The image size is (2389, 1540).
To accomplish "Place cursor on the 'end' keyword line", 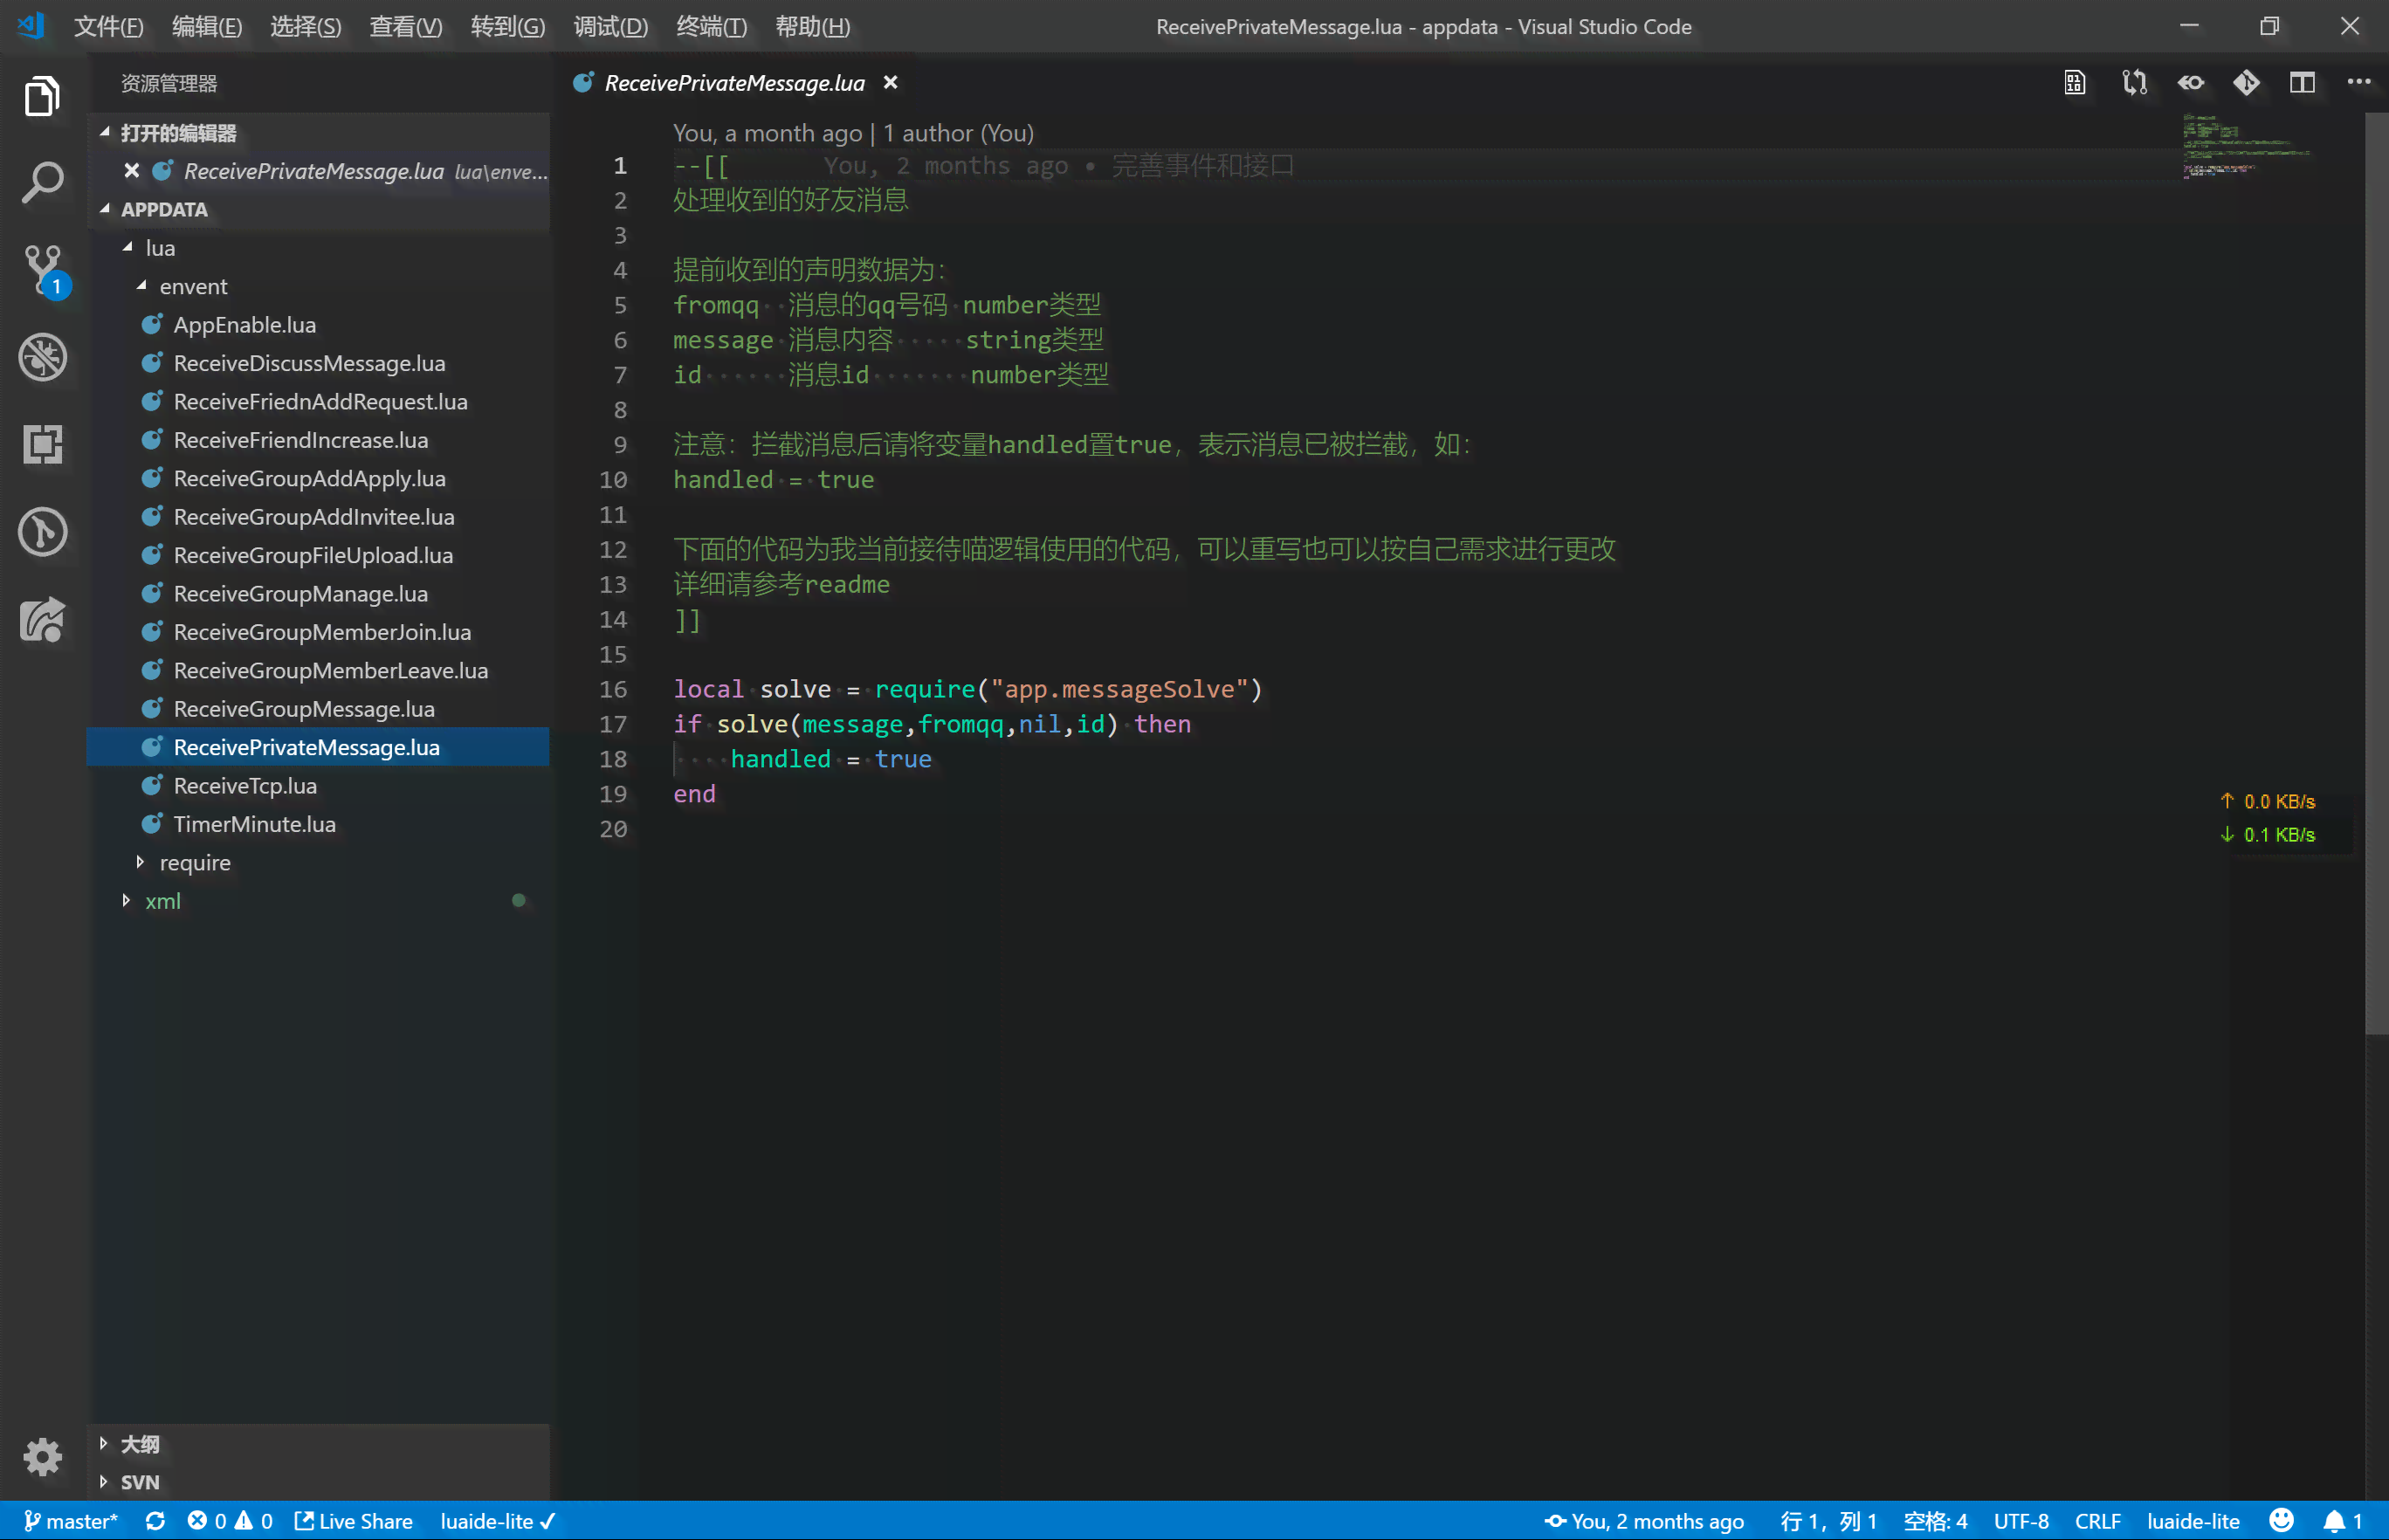I will 694,794.
